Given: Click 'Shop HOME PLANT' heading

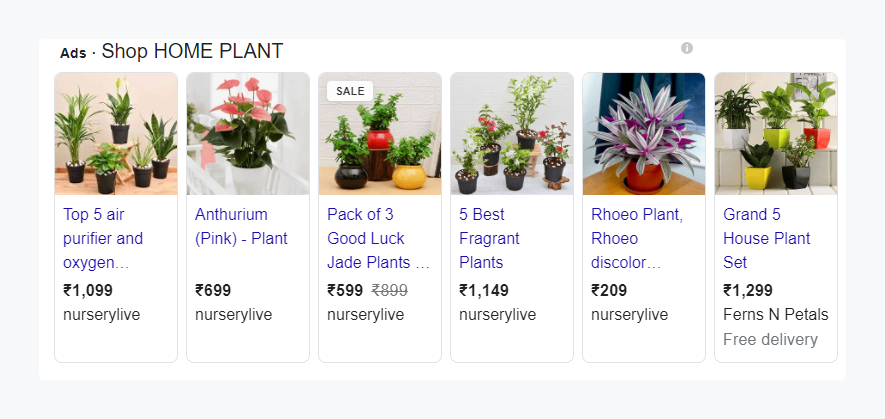Looking at the screenshot, I should coord(192,51).
